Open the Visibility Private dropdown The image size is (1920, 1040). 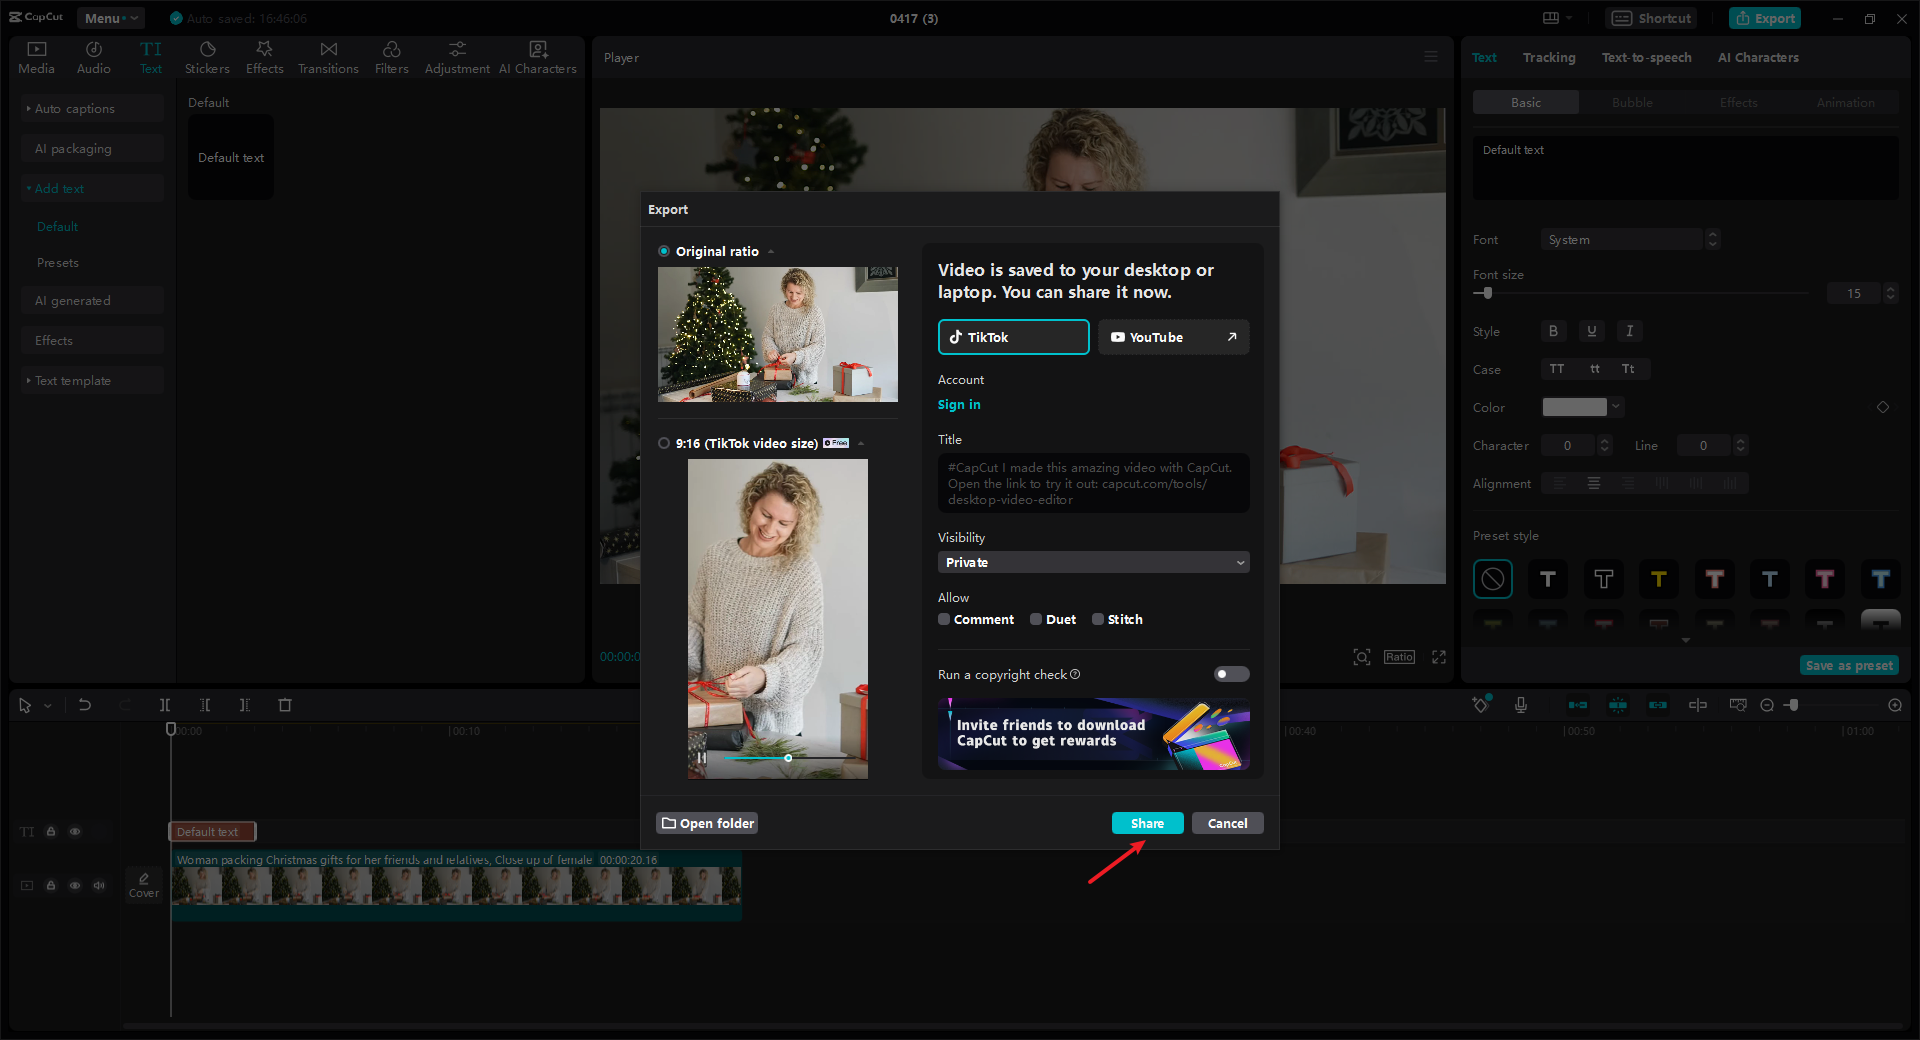pos(1094,562)
